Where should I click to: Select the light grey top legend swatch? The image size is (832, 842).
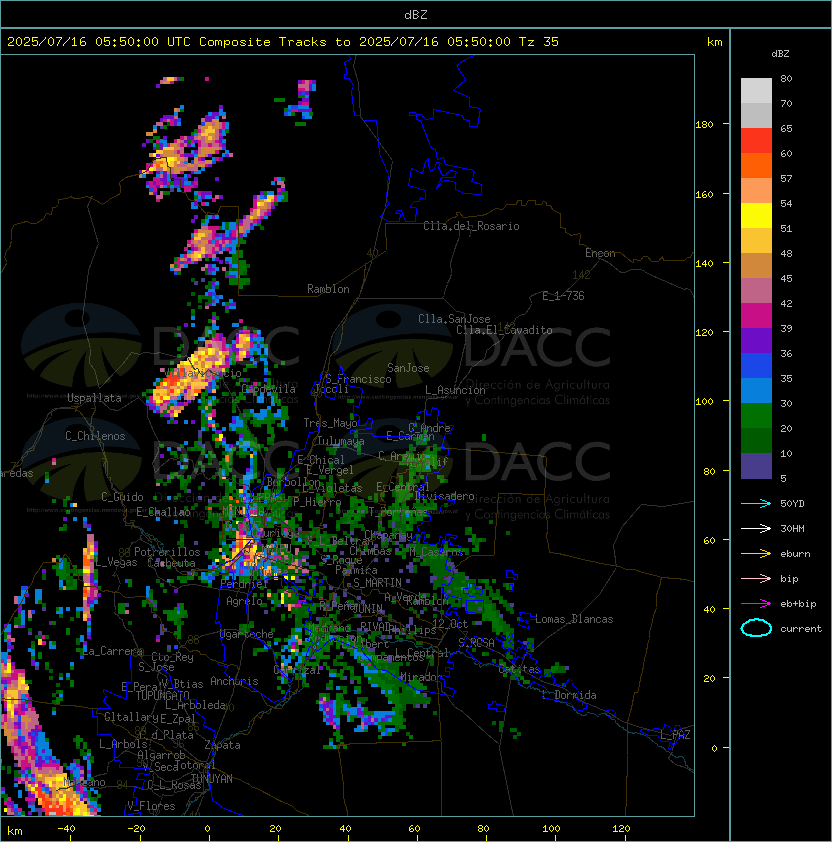(756, 91)
